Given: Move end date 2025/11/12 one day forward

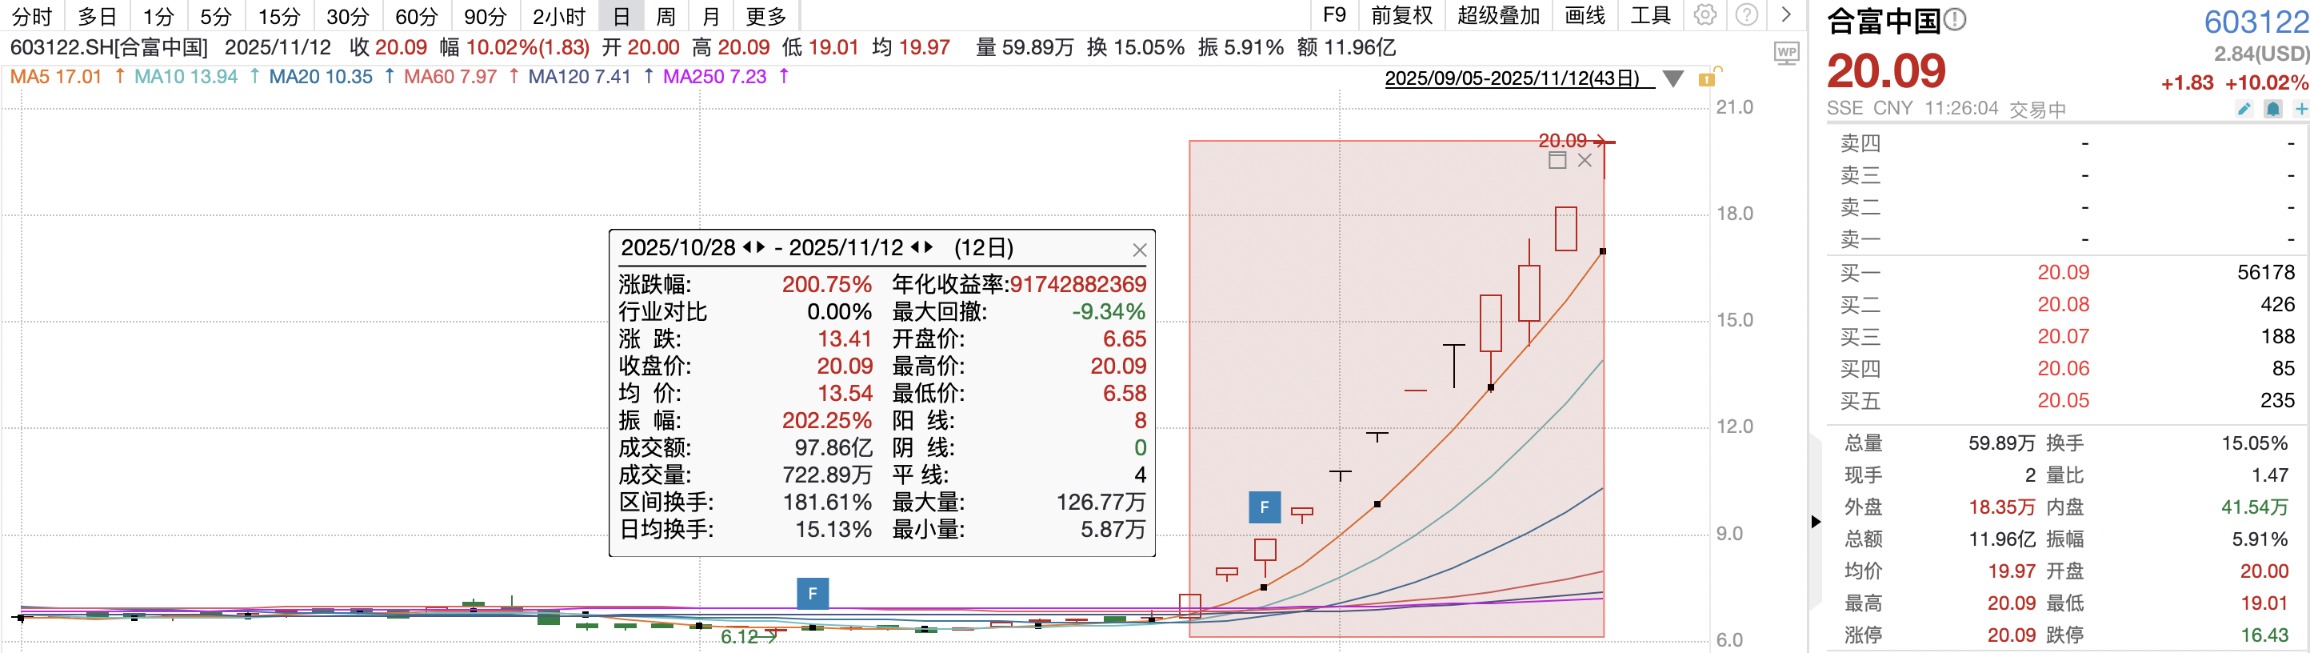Looking at the screenshot, I should [928, 247].
